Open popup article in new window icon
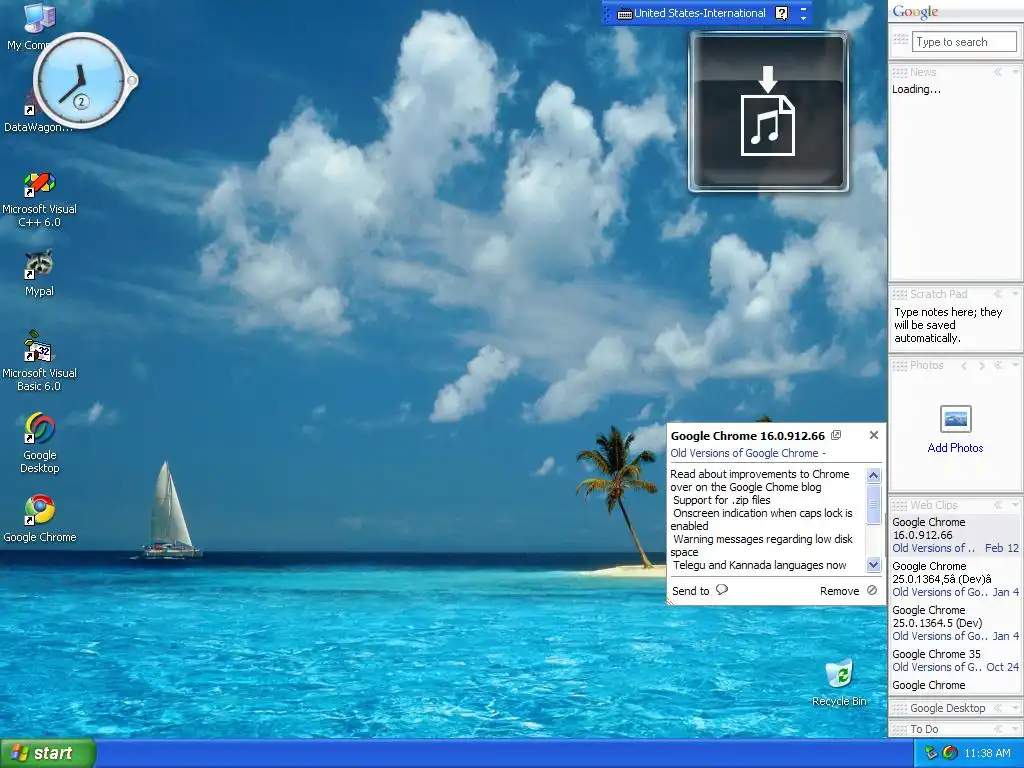The width and height of the screenshot is (1024, 768). tap(836, 435)
